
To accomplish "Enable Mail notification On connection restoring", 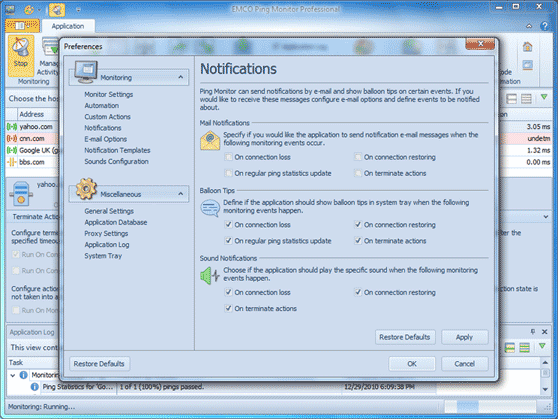I will [x=358, y=157].
